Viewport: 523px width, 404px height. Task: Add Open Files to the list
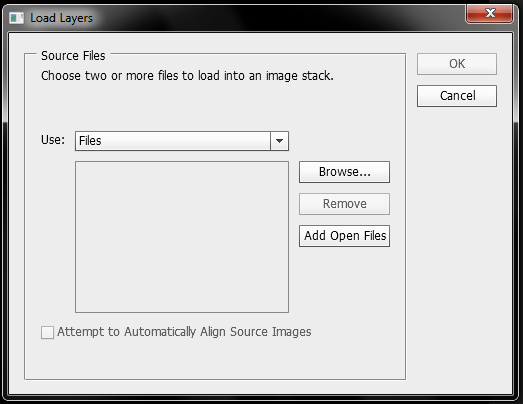344,236
